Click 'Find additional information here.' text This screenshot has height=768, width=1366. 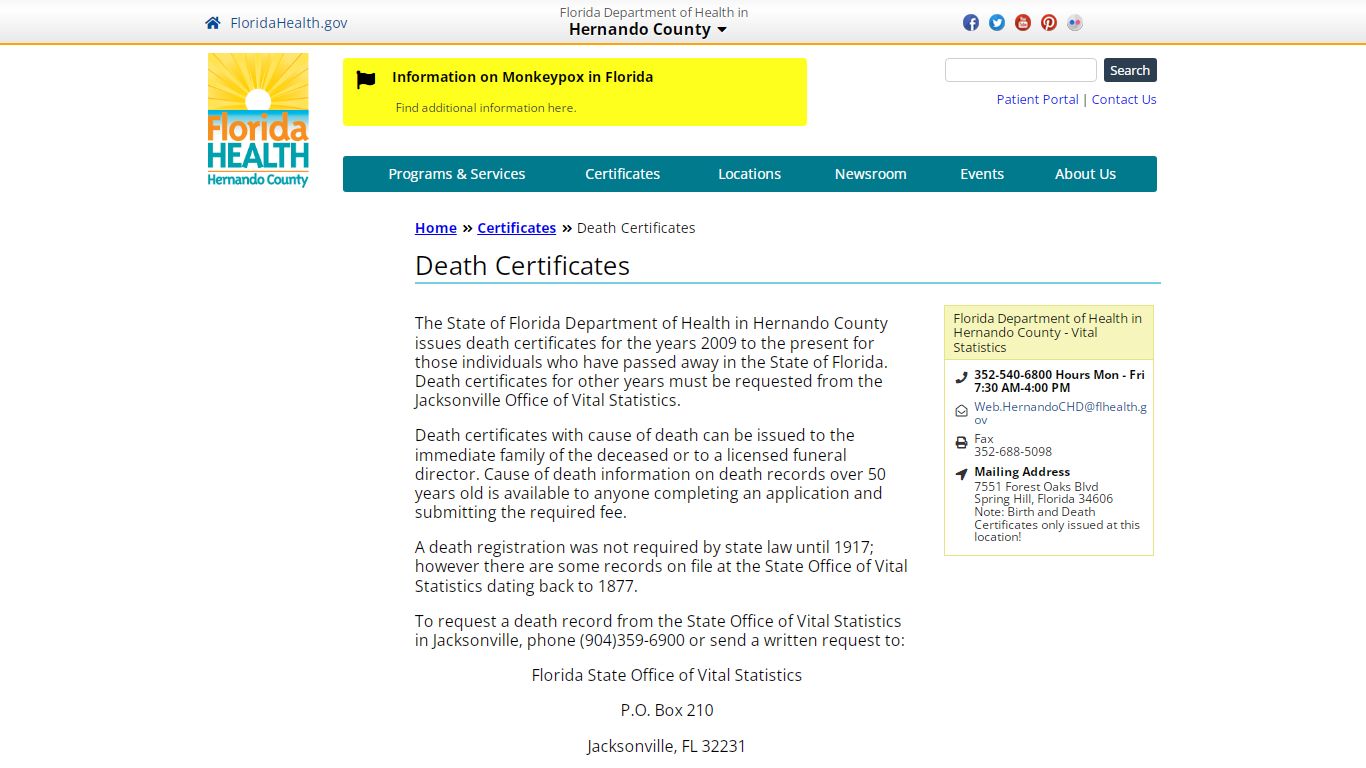coord(485,108)
